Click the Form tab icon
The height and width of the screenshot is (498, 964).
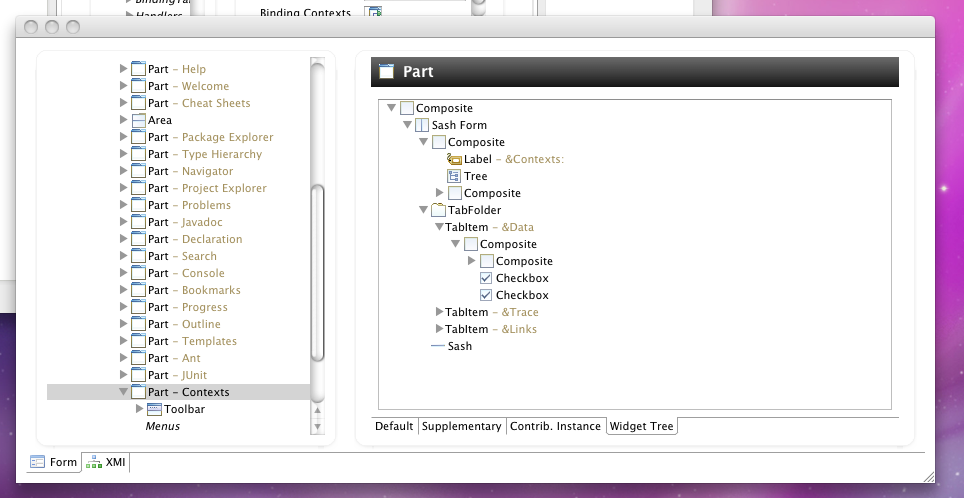38,462
